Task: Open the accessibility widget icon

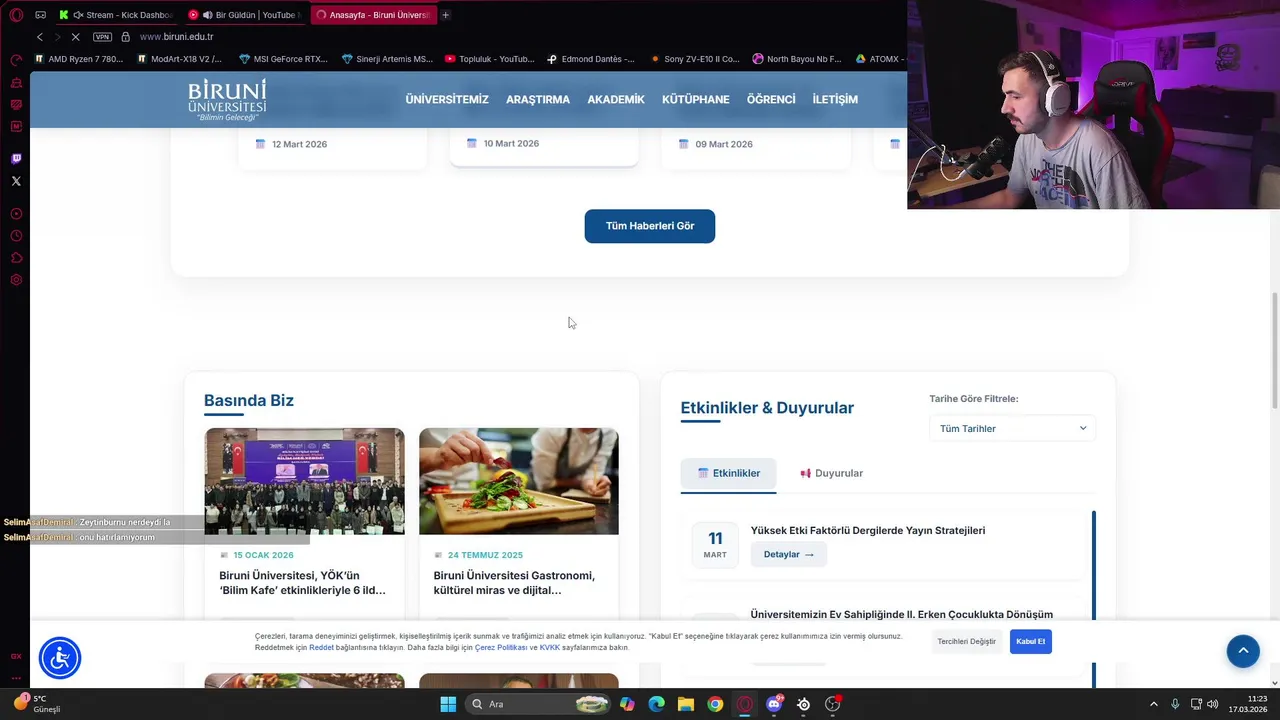Action: tap(60, 657)
